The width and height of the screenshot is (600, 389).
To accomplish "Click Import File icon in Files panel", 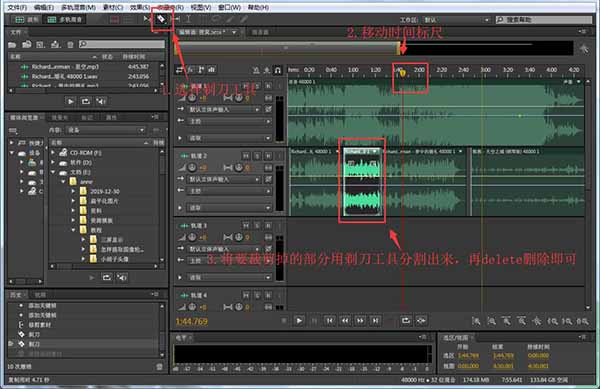I will [26, 45].
